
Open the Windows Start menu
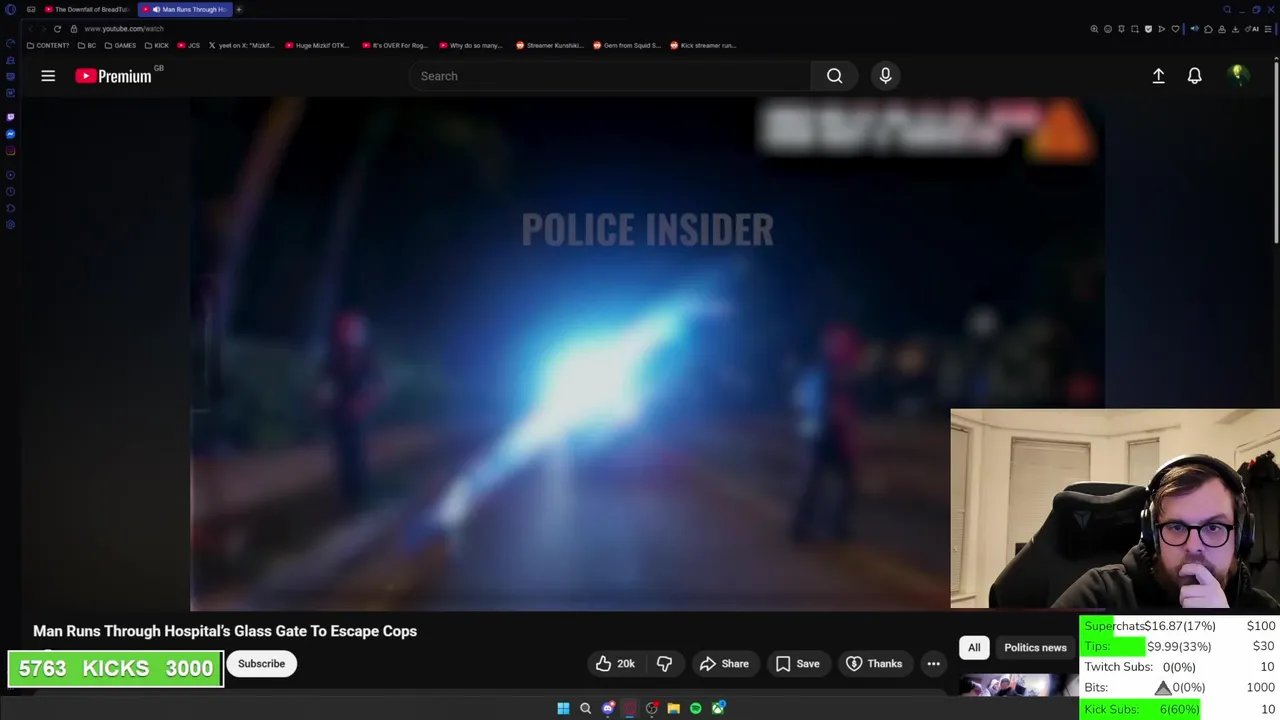coord(563,708)
